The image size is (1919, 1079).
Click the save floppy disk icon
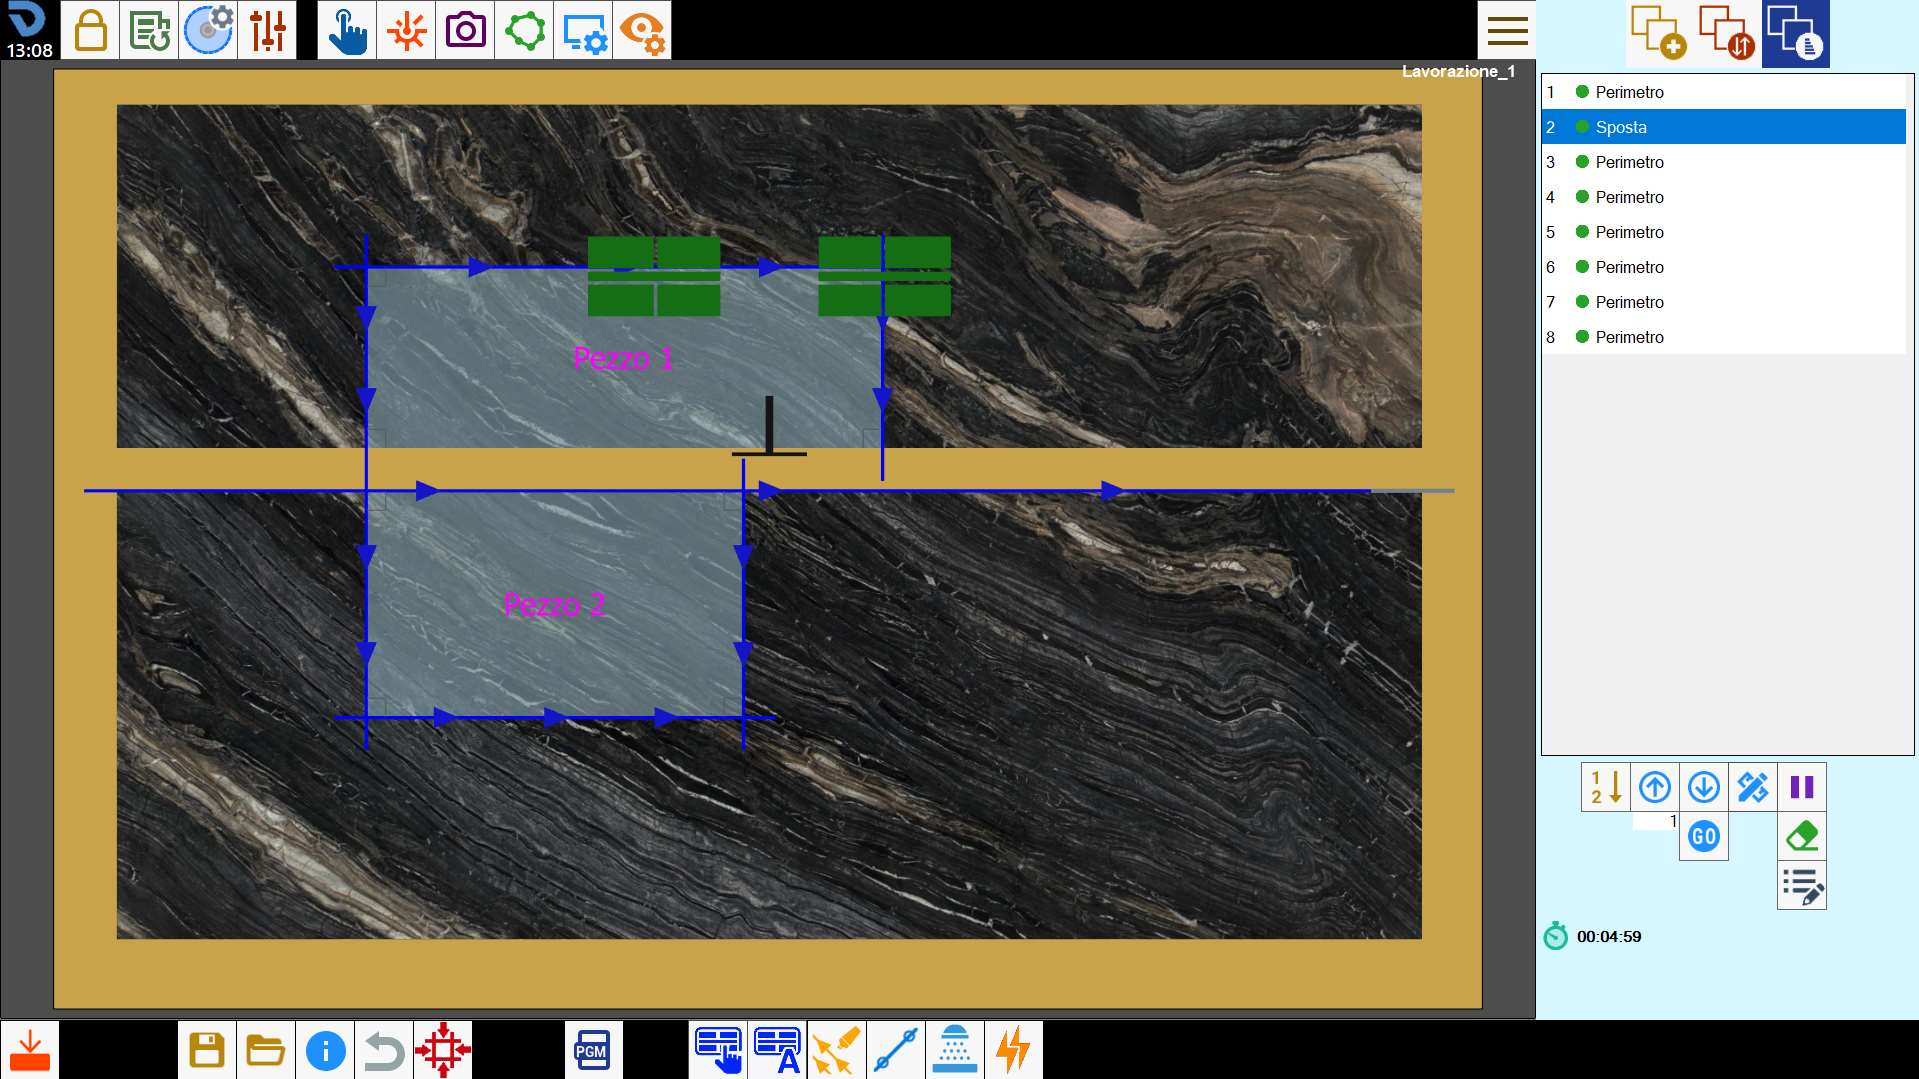(x=207, y=1050)
